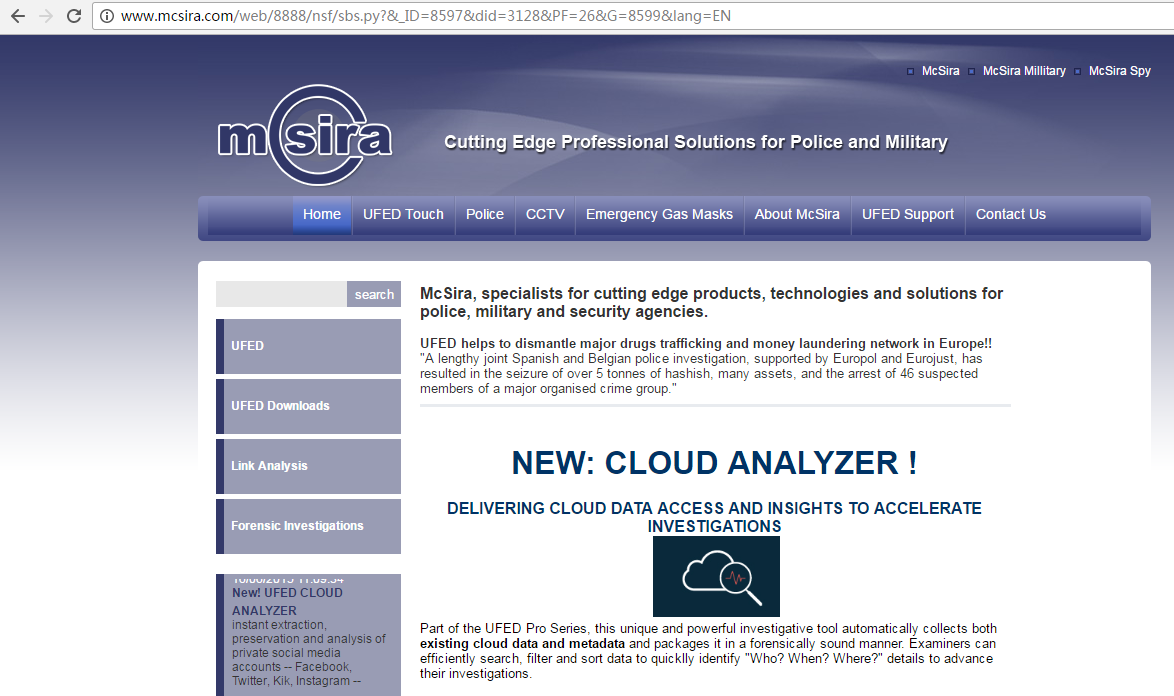1174x696 pixels.
Task: Open site information icon in address bar
Action: pyautogui.click(x=107, y=16)
